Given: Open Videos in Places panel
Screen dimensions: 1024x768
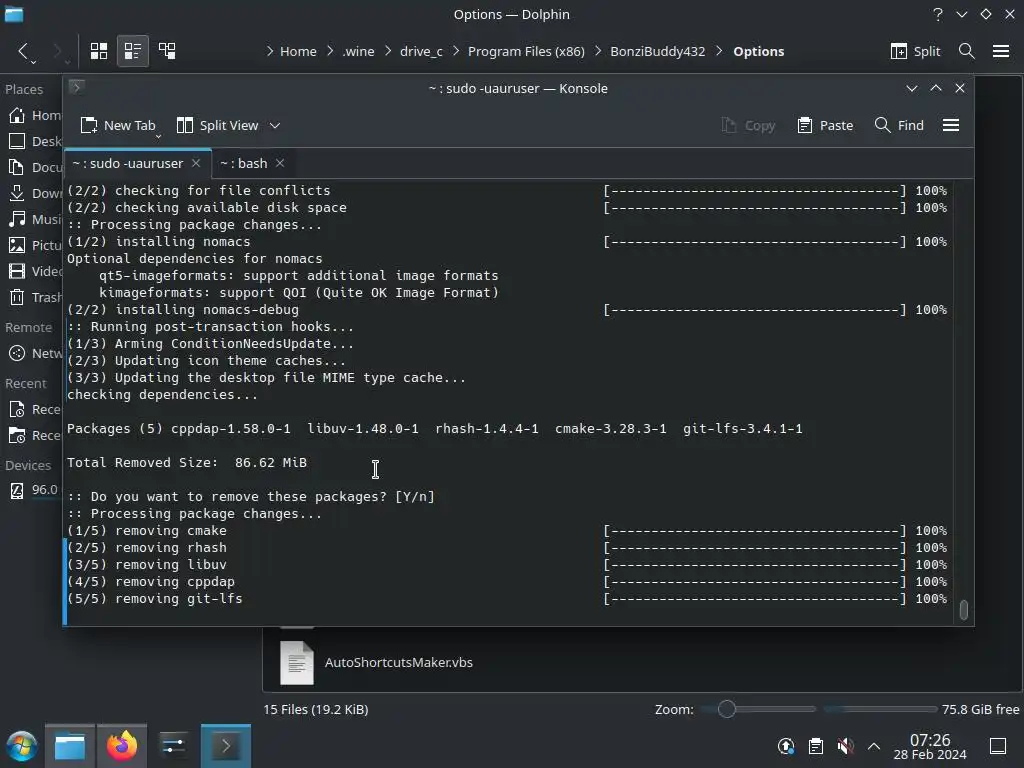Looking at the screenshot, I should click(x=33, y=271).
